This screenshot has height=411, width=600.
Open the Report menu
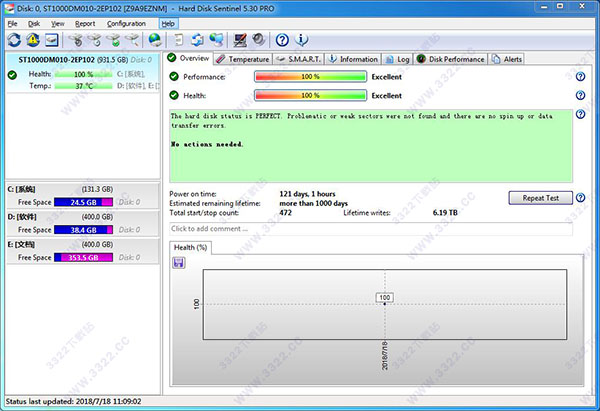(x=85, y=24)
